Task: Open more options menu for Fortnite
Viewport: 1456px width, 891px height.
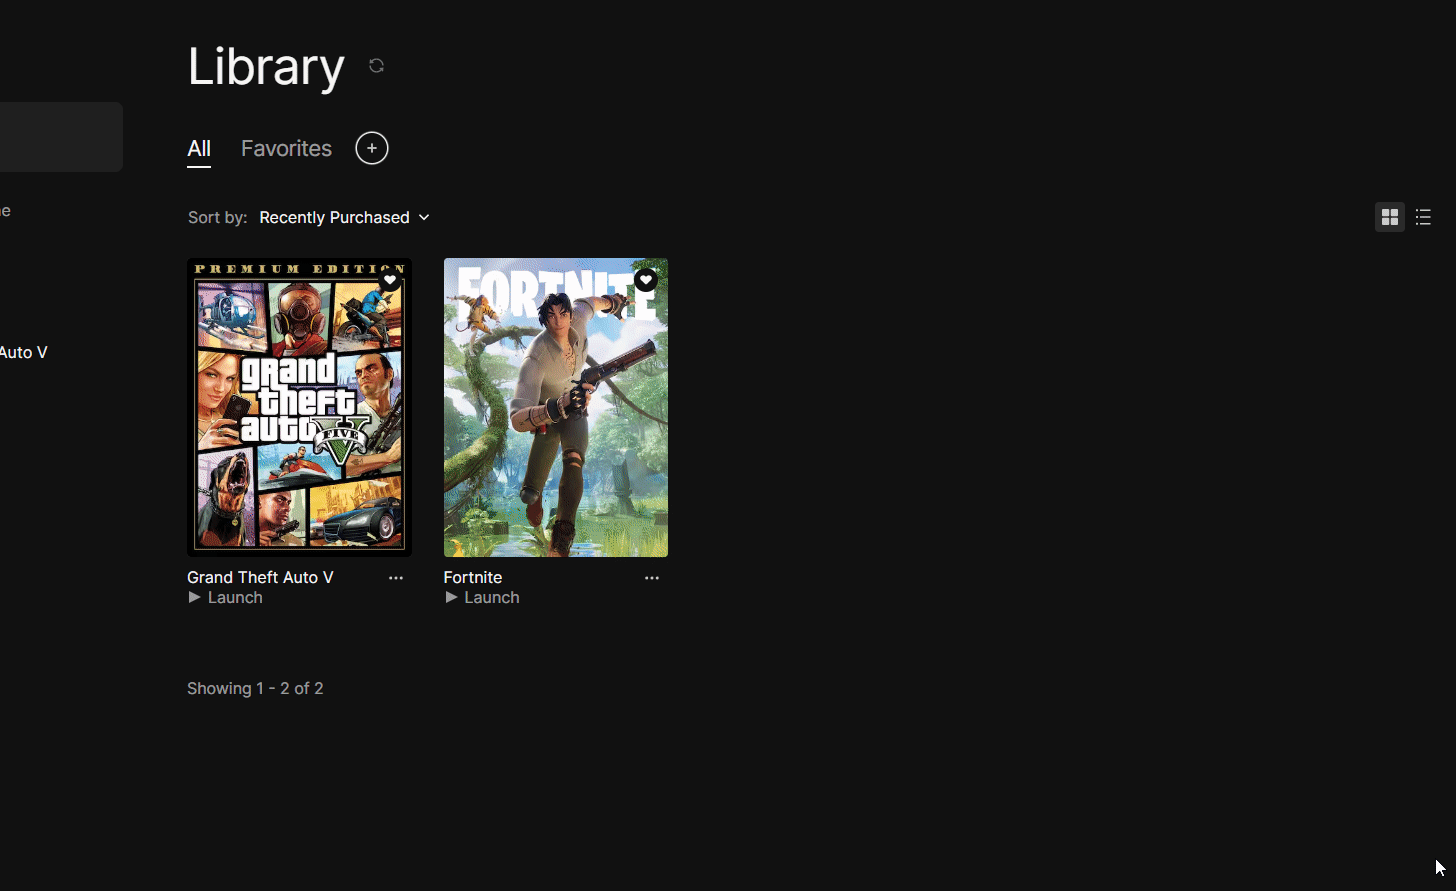Action: pyautogui.click(x=652, y=578)
